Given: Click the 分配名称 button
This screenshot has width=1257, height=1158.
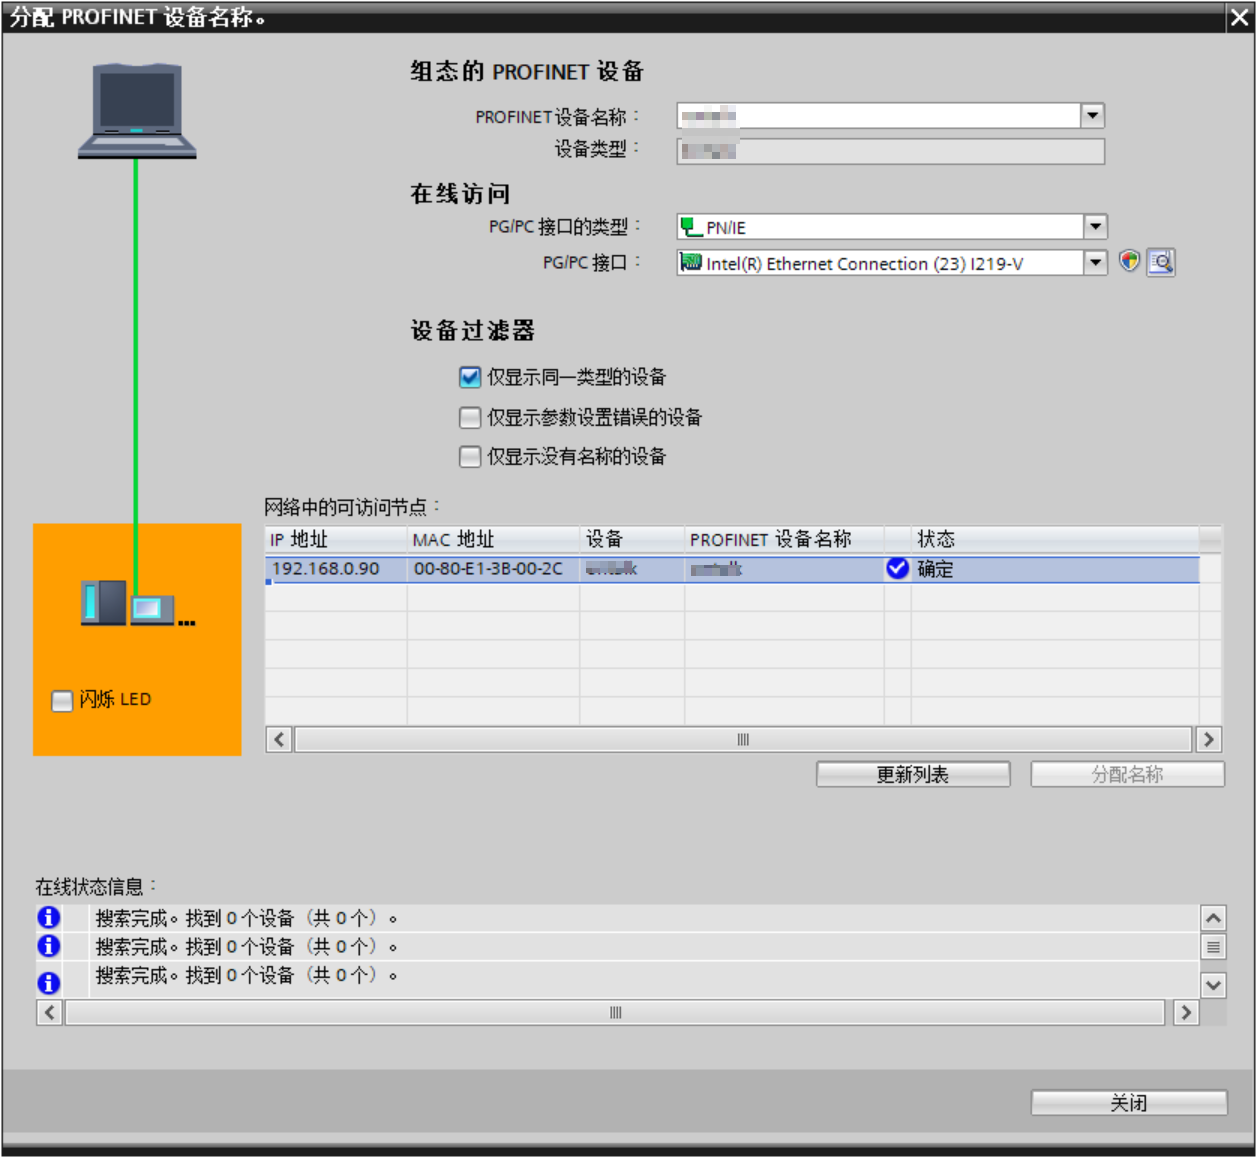Looking at the screenshot, I should (1126, 773).
